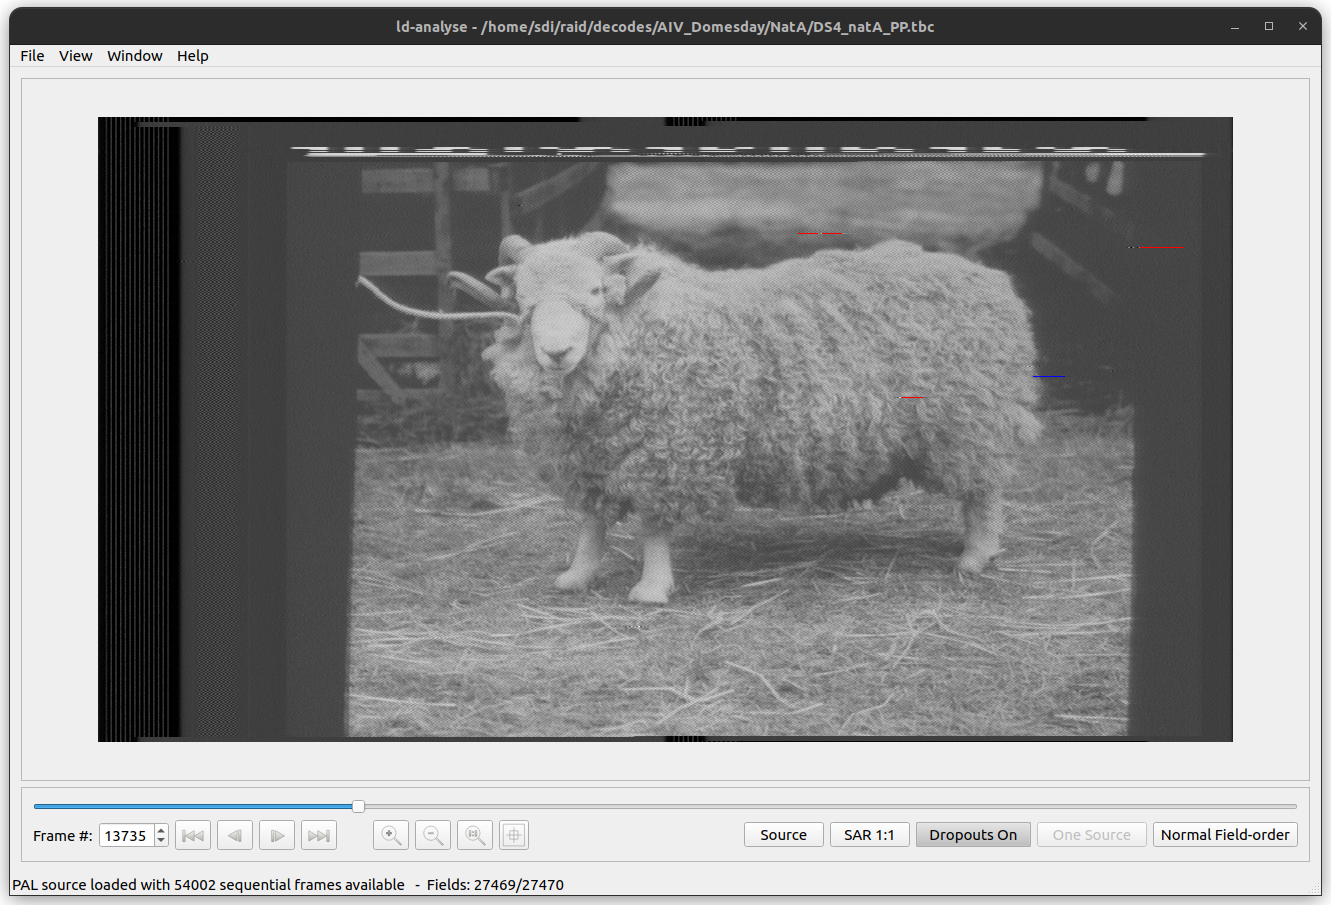Image resolution: width=1331 pixels, height=905 pixels.
Task: Toggle the SAR 1:1 aspect ratio
Action: pos(869,835)
